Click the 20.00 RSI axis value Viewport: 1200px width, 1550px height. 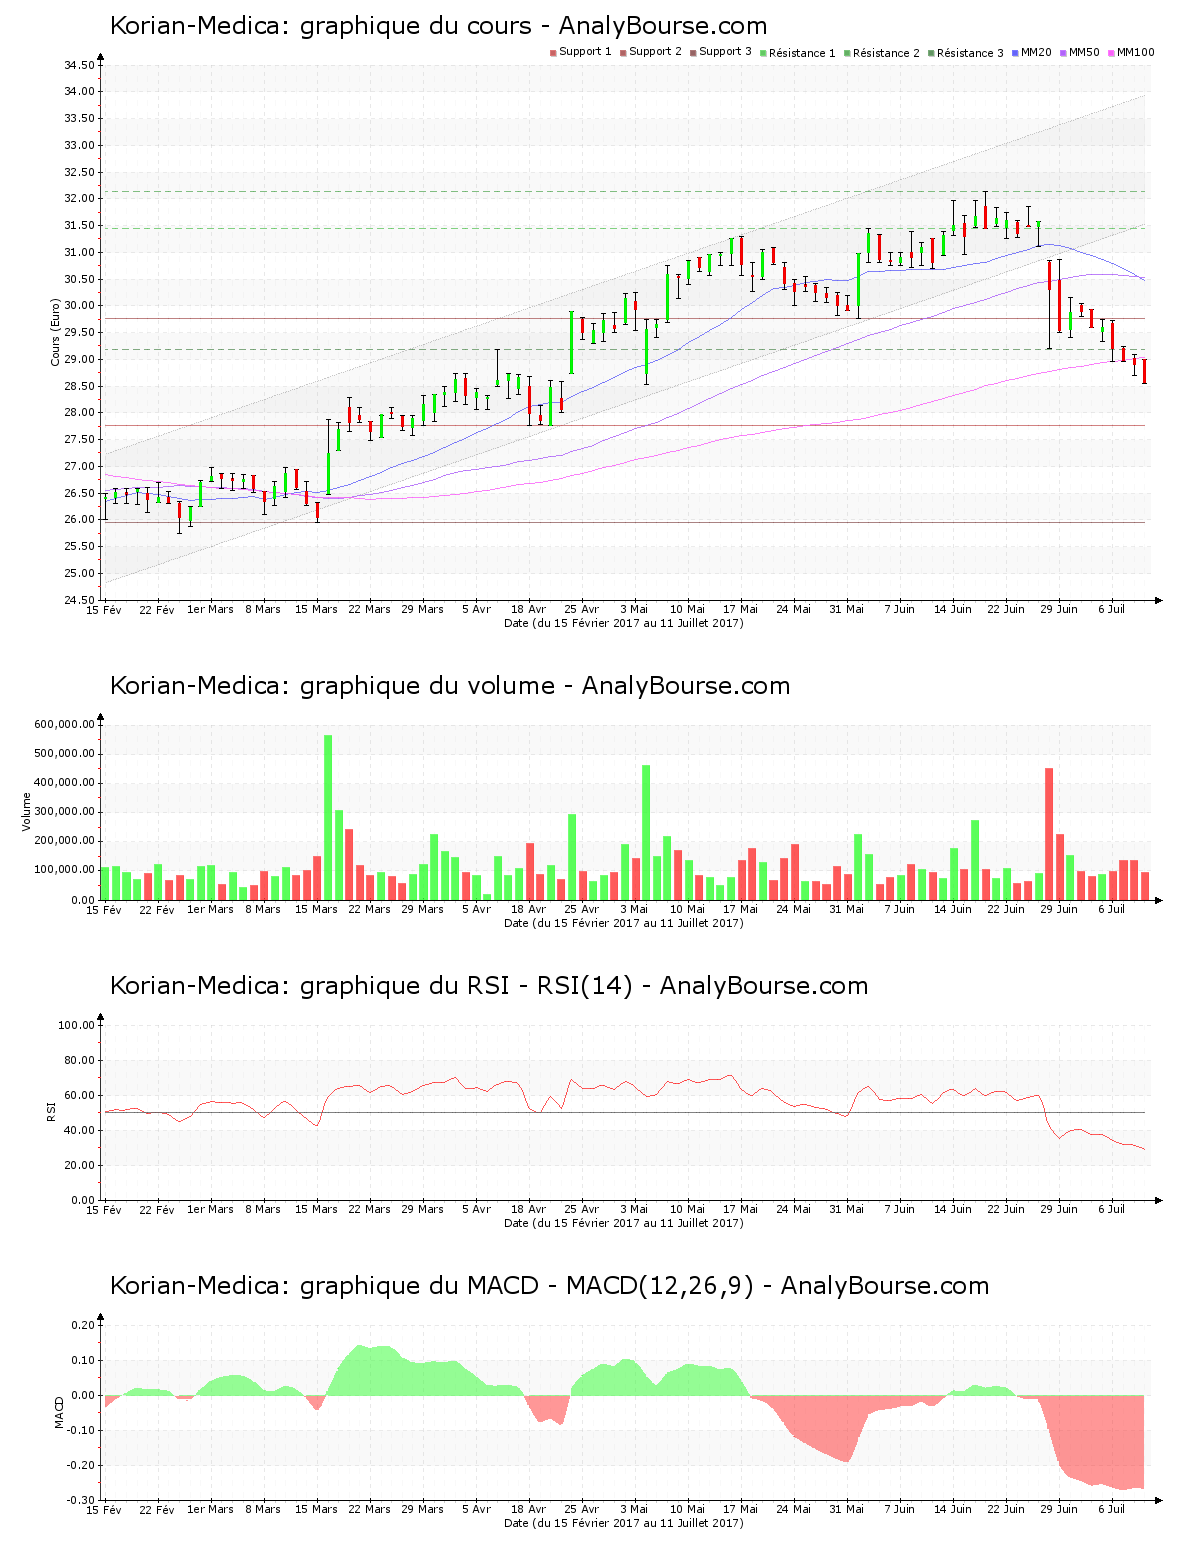pos(80,1165)
